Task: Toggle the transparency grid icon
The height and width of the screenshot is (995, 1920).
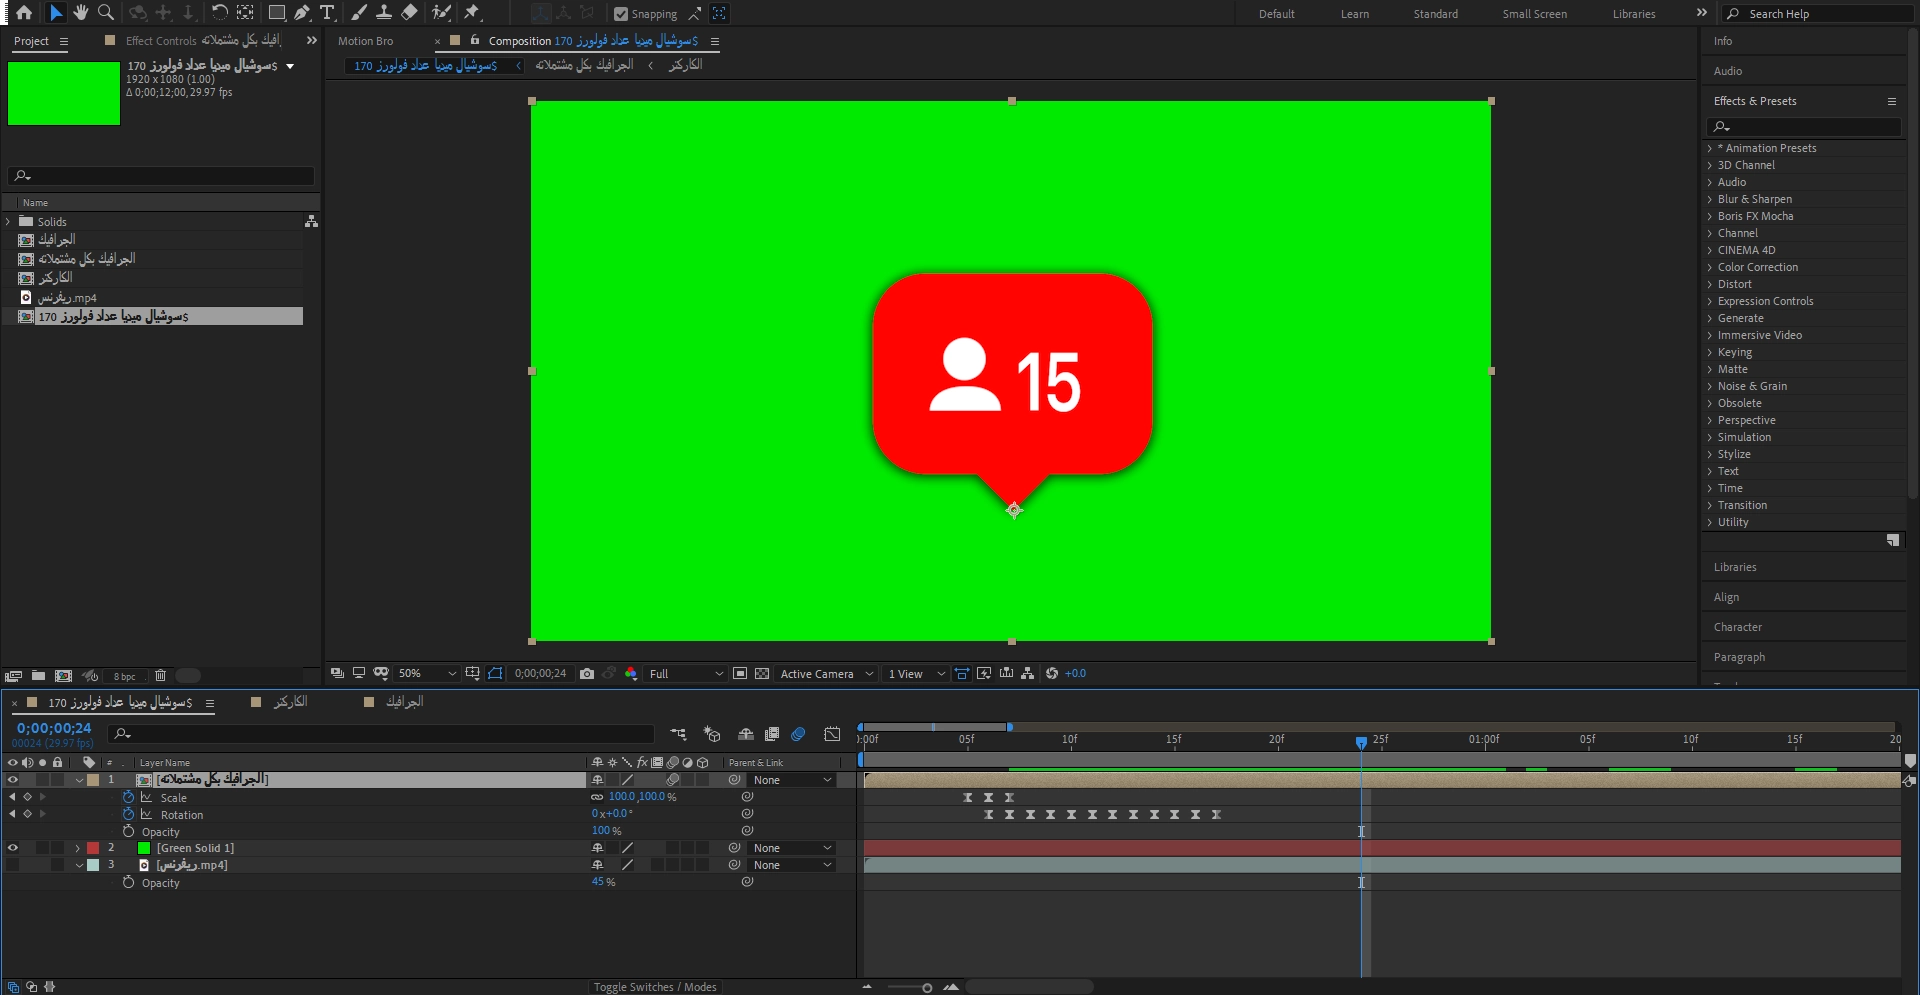Action: click(x=762, y=674)
